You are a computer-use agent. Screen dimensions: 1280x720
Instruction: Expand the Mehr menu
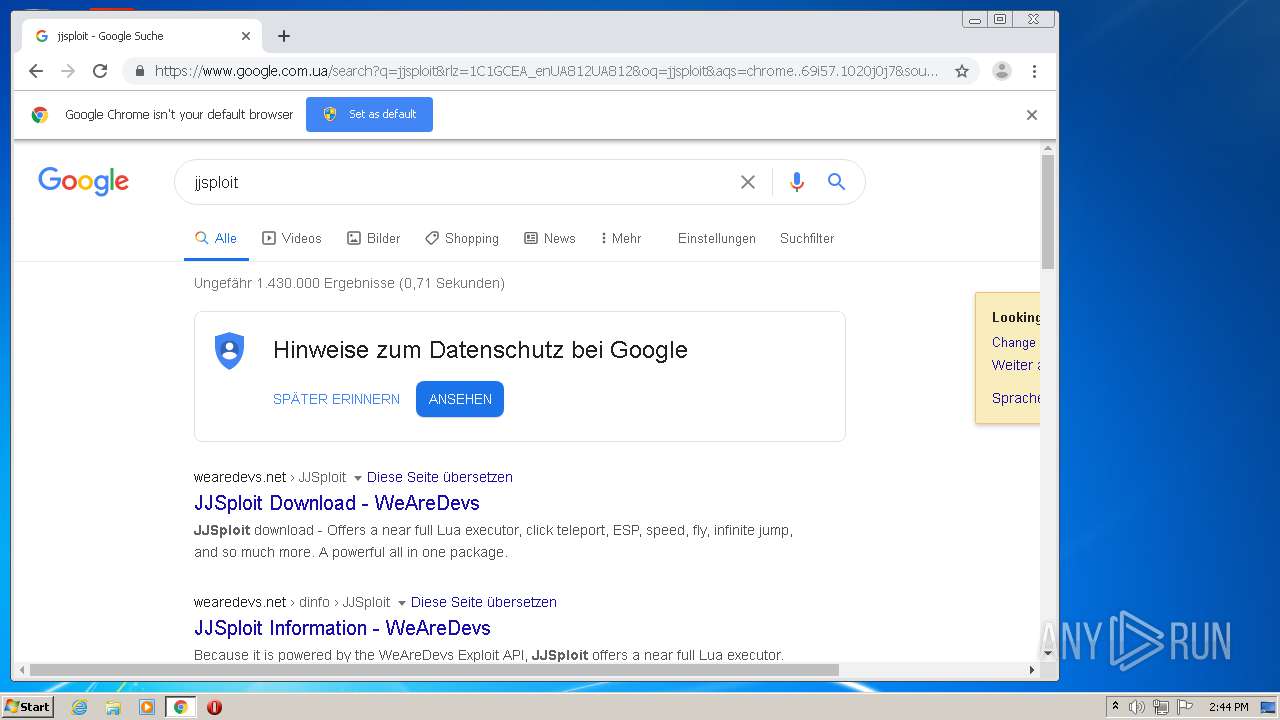pos(621,238)
